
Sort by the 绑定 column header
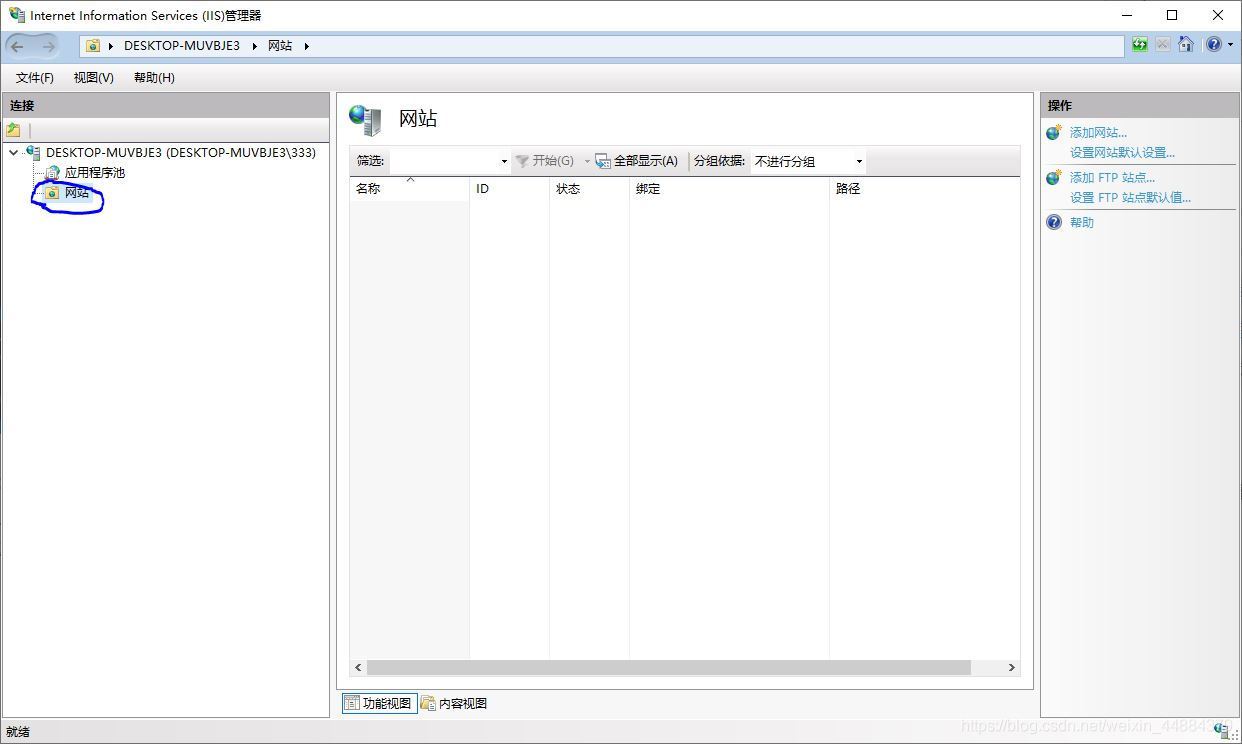[x=729, y=189]
